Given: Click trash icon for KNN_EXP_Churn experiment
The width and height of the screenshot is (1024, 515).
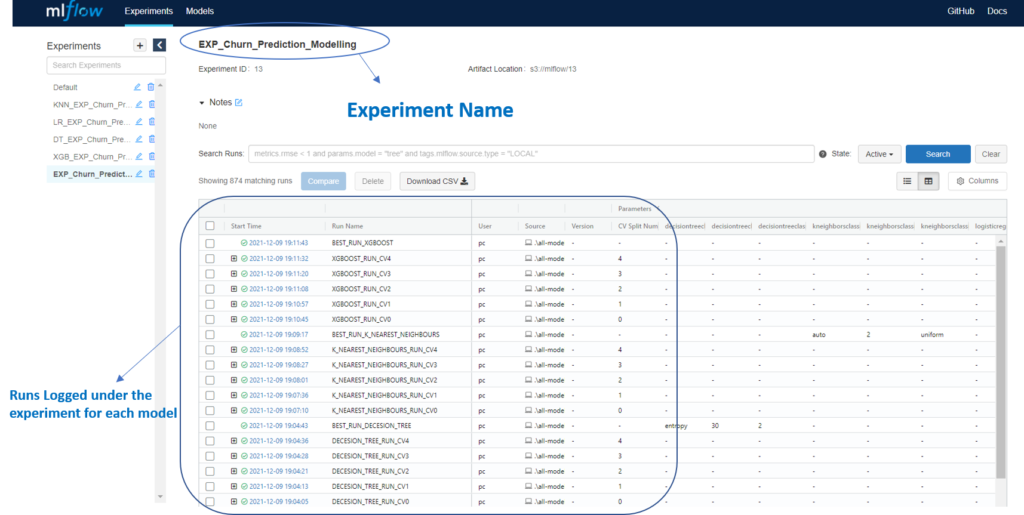Looking at the screenshot, I should click(x=152, y=104).
